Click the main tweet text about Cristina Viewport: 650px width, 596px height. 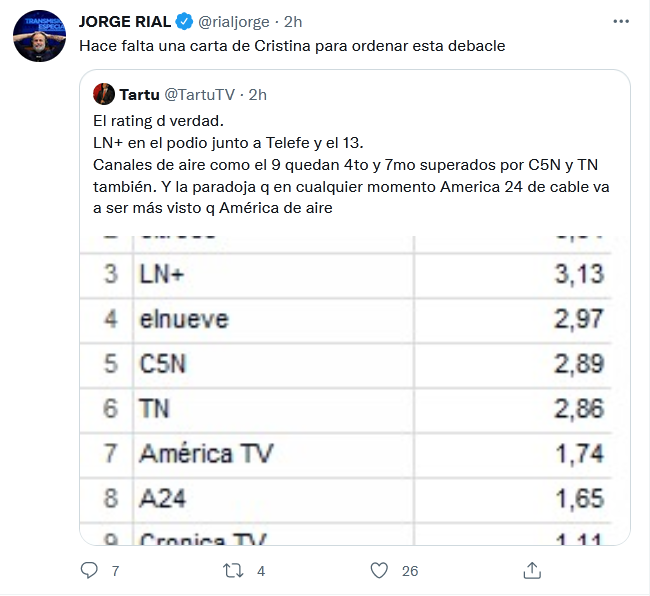292,46
